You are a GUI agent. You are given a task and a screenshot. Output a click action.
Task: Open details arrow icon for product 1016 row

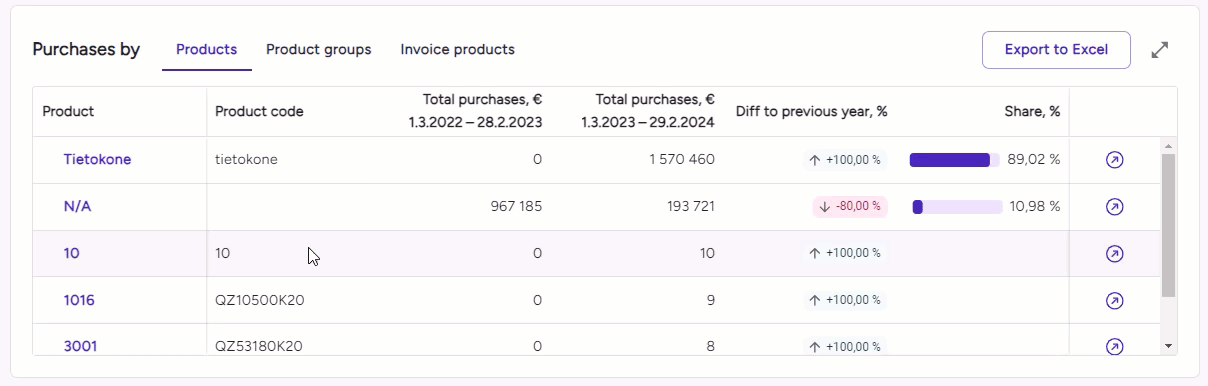tap(1114, 300)
